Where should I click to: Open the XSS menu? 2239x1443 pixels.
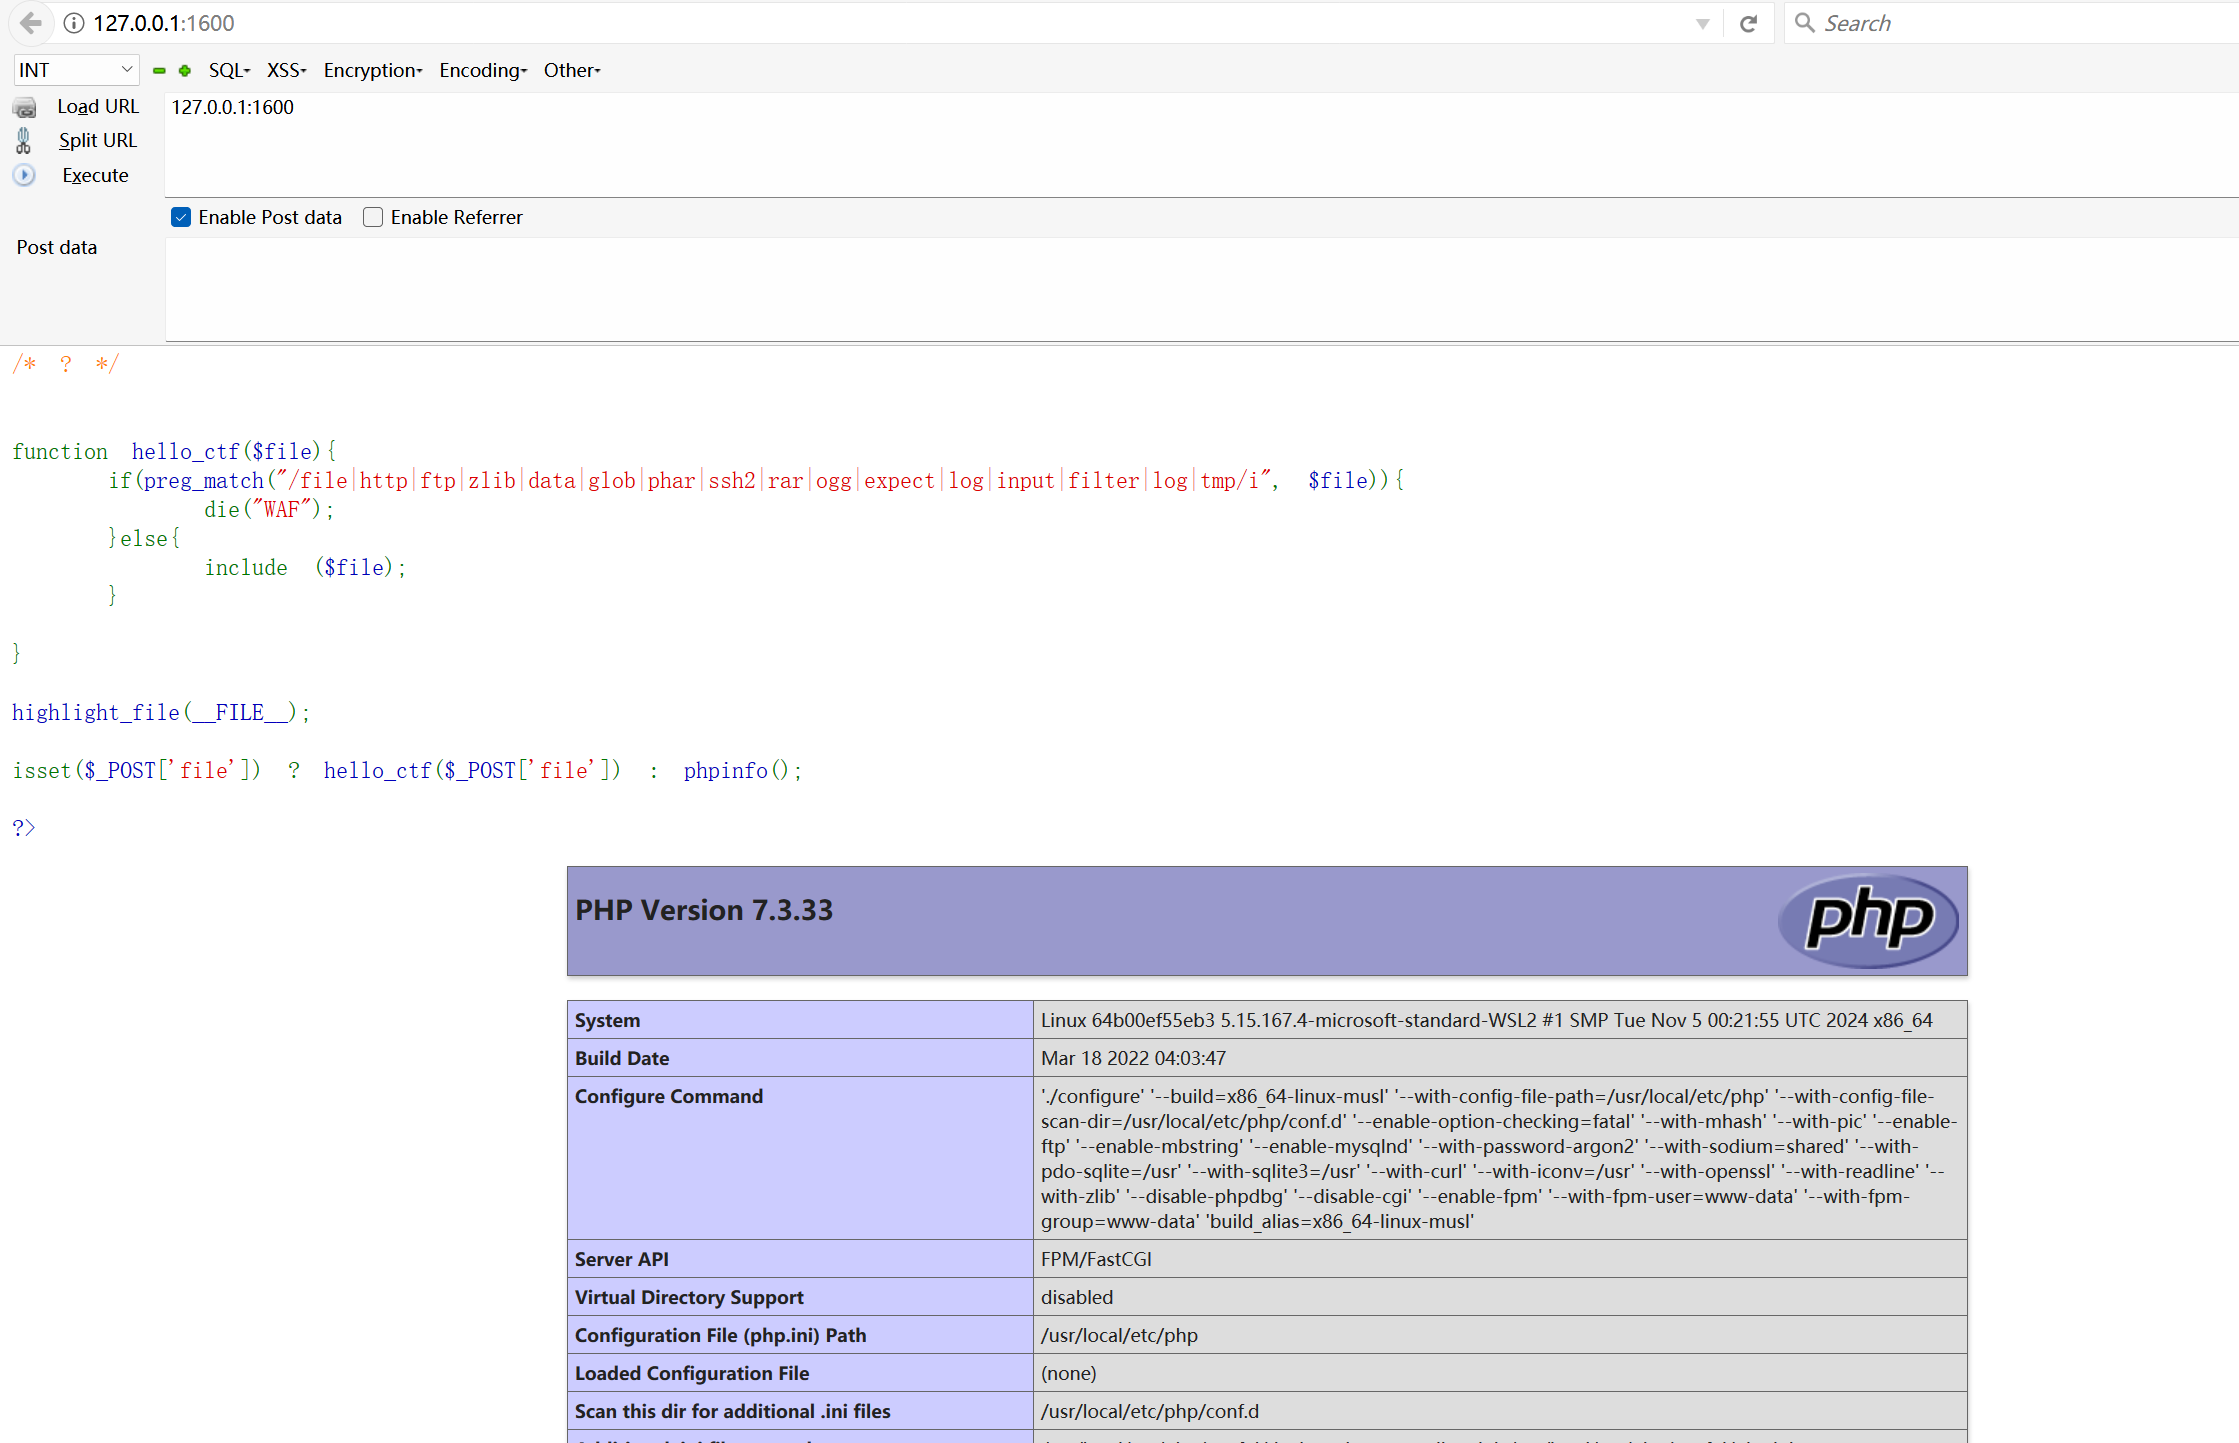pos(286,70)
